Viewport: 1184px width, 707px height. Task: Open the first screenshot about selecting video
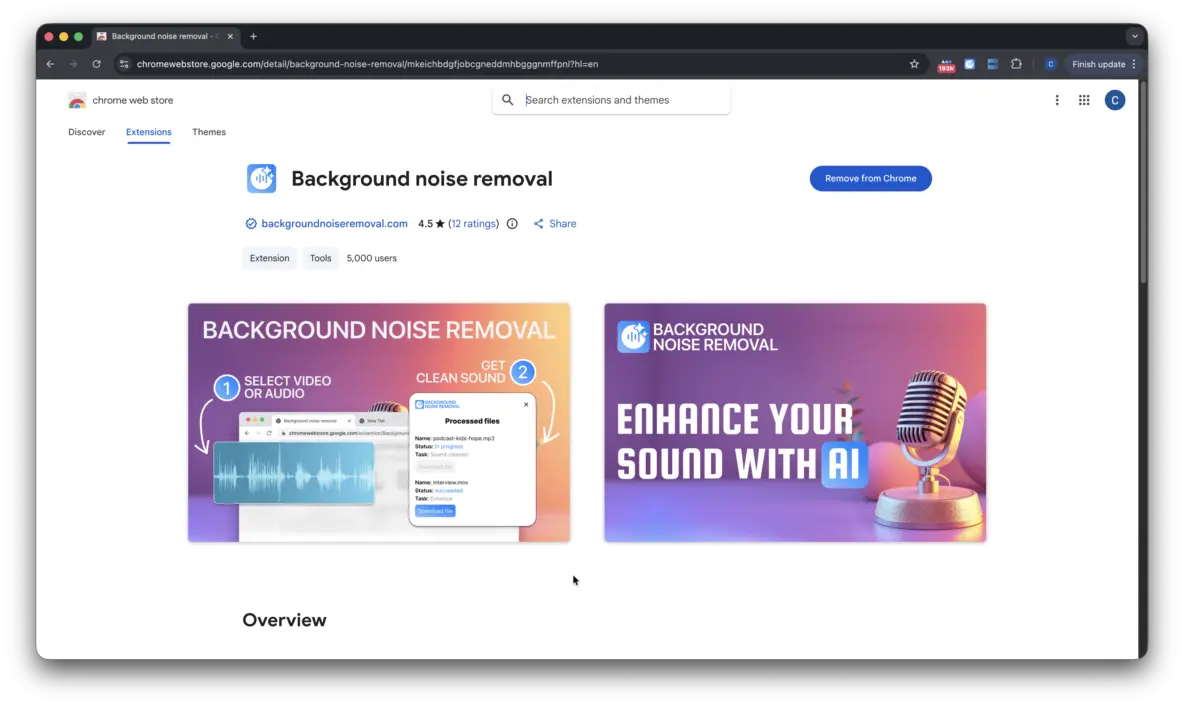379,422
